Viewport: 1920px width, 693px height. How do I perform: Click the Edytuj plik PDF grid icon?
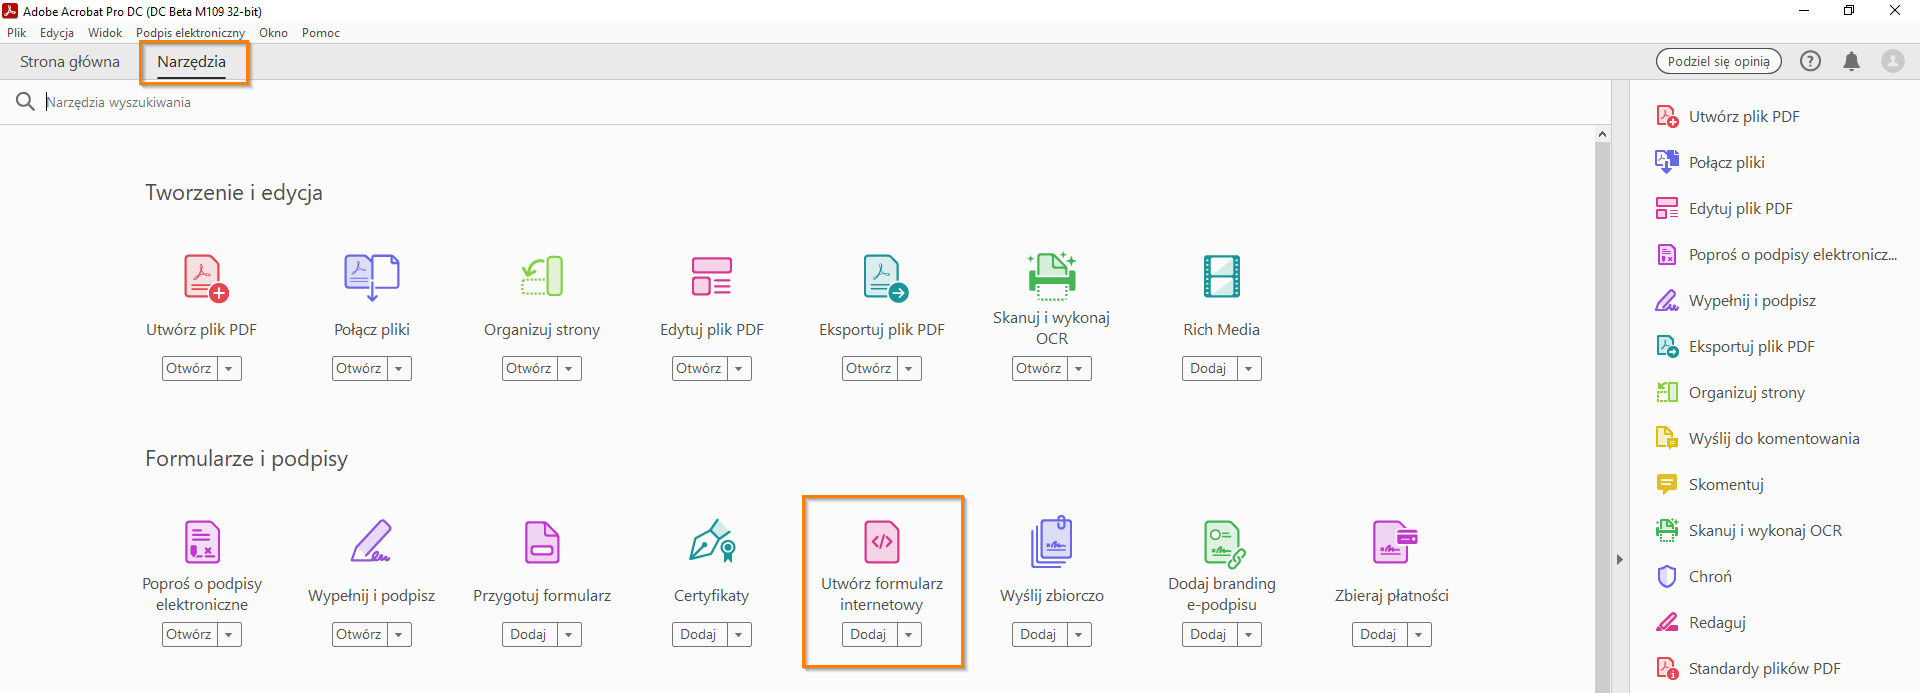coord(712,277)
